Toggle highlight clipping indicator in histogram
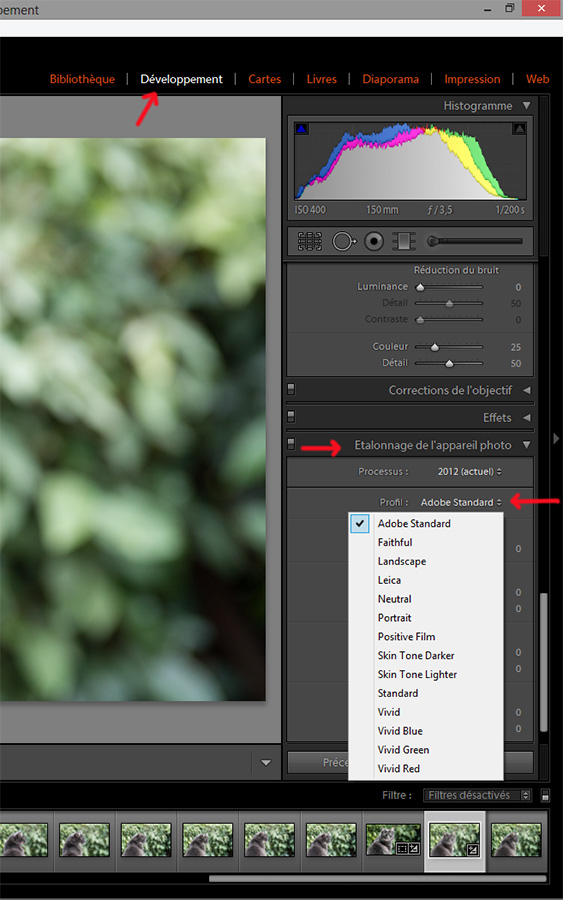The height and width of the screenshot is (900, 563). (519, 129)
